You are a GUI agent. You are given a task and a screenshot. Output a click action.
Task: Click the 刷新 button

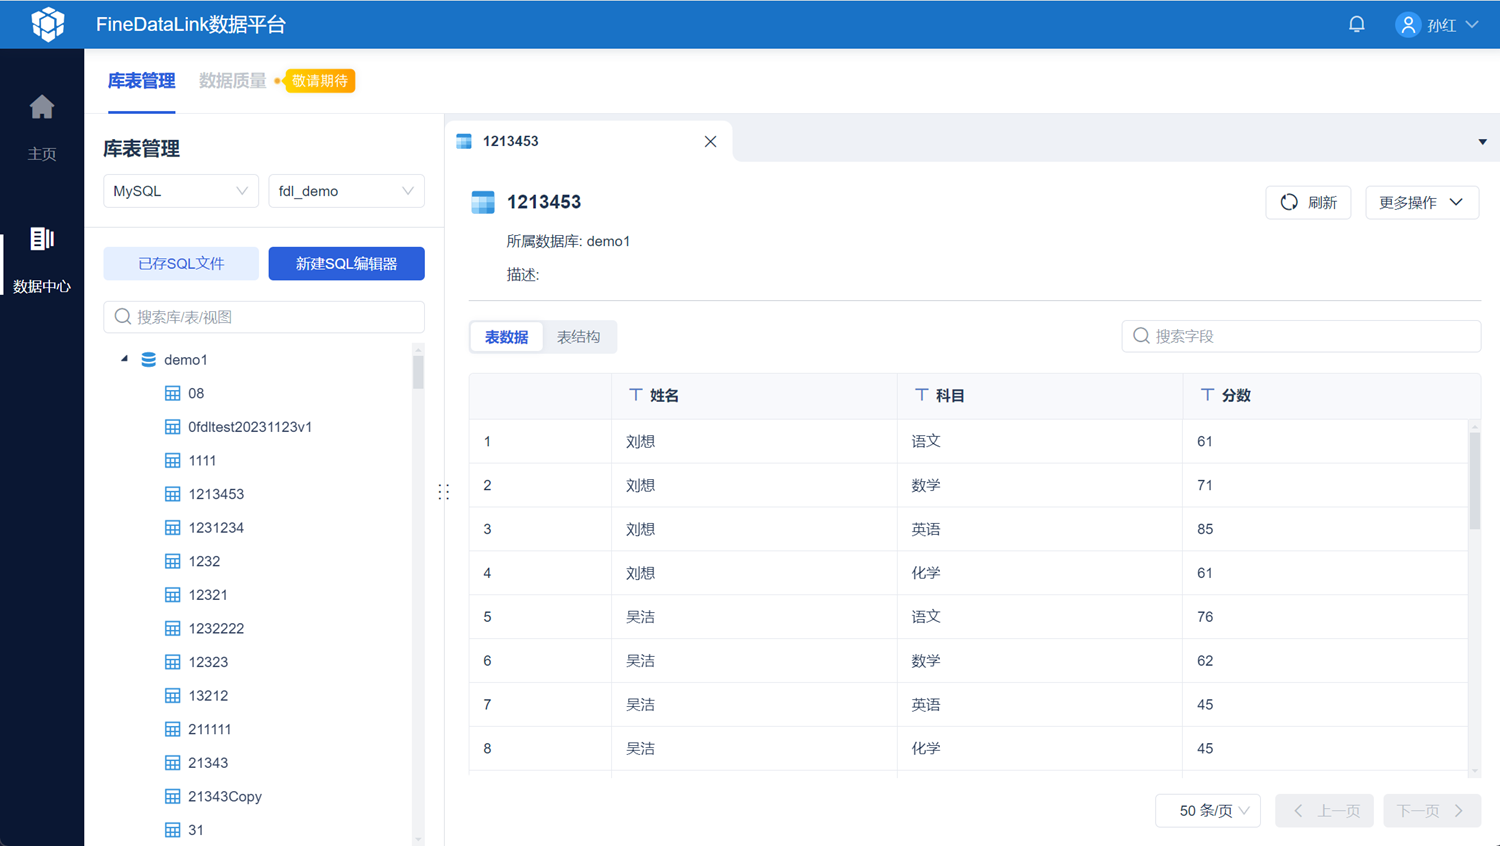coord(1308,202)
